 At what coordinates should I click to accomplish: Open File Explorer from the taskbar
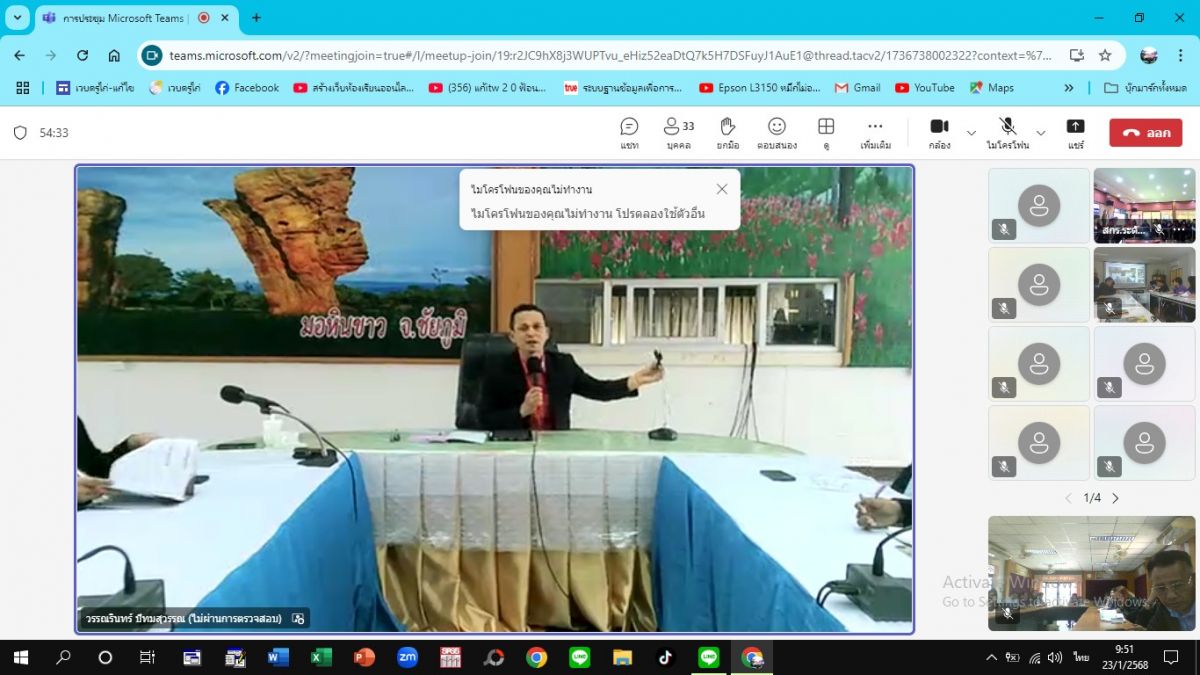[623, 657]
